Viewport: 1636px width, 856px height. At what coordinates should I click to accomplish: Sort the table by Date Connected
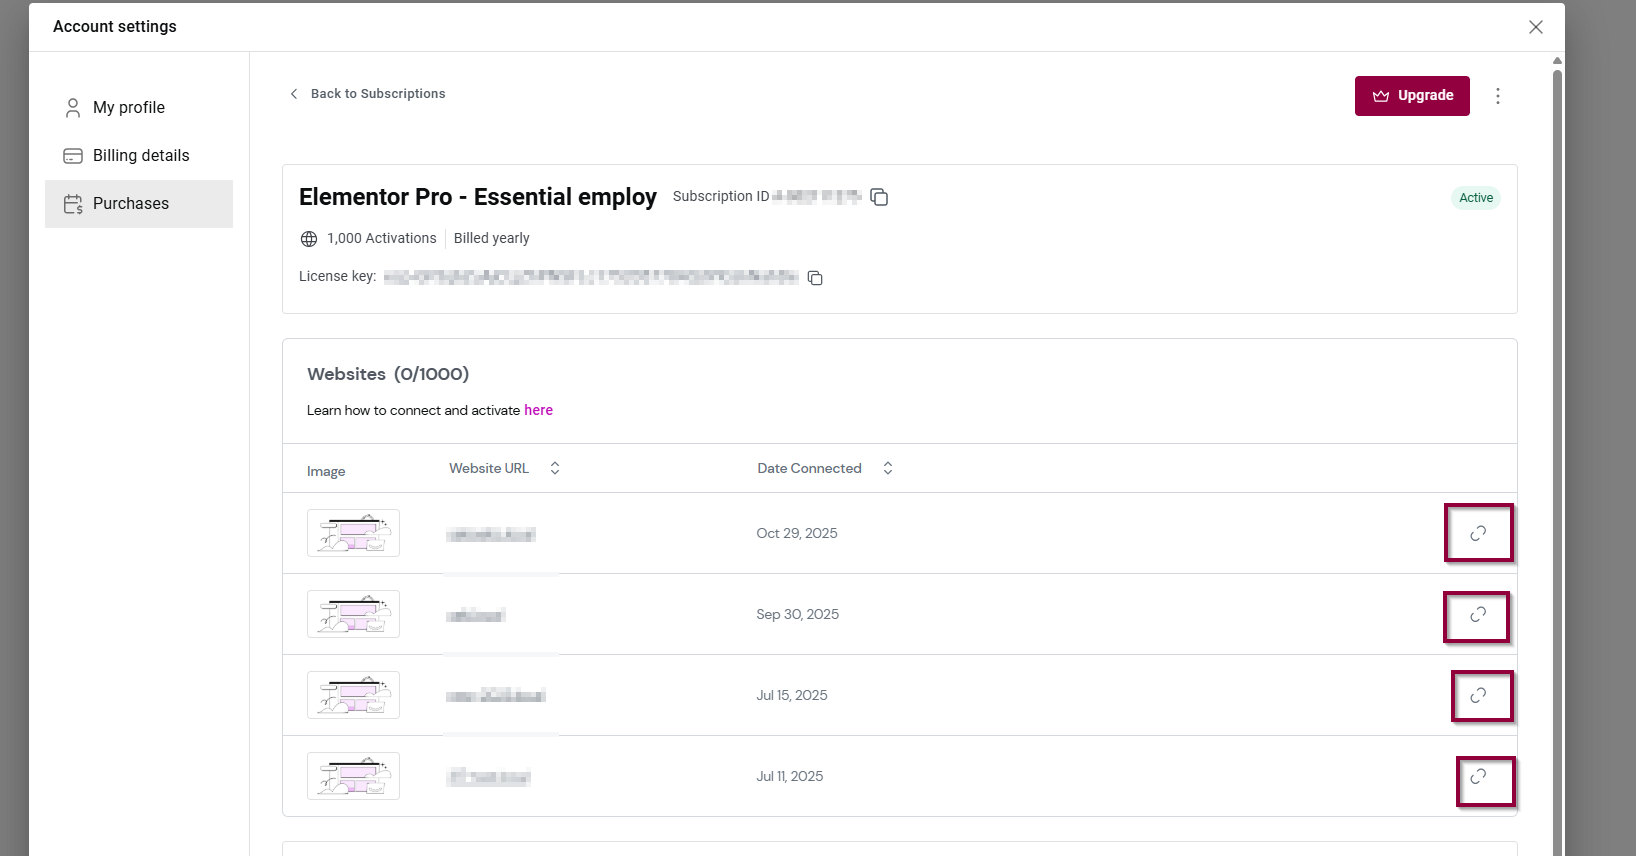887,467
